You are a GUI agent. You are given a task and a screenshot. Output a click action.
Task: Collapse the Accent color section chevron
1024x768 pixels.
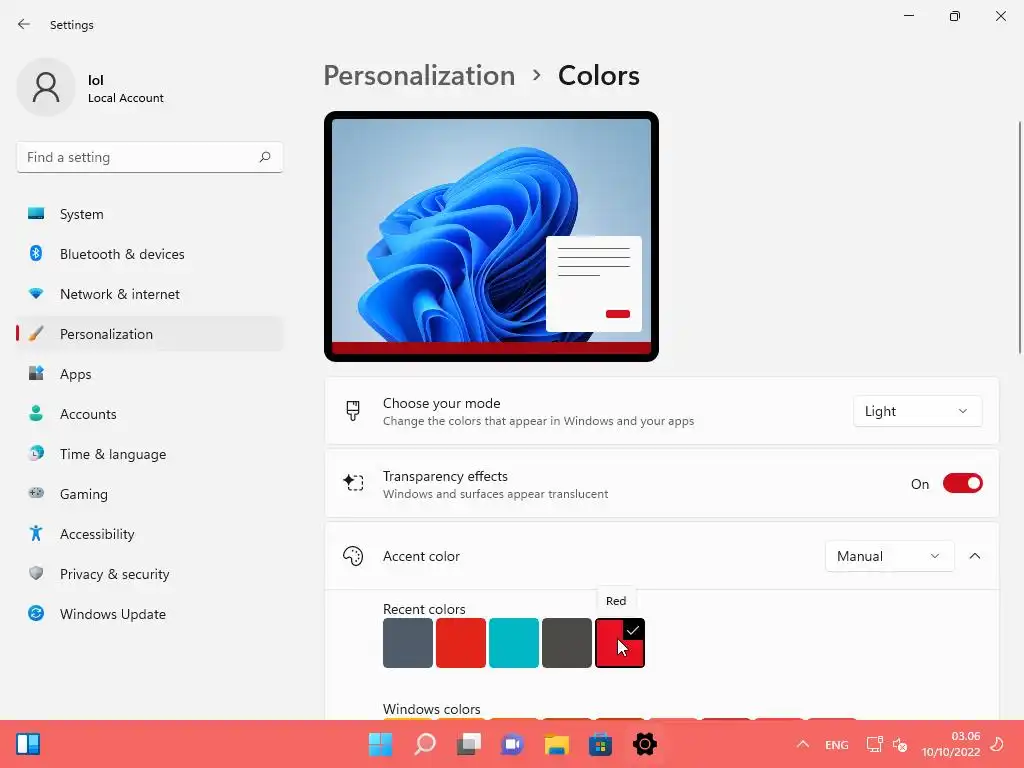(x=974, y=556)
